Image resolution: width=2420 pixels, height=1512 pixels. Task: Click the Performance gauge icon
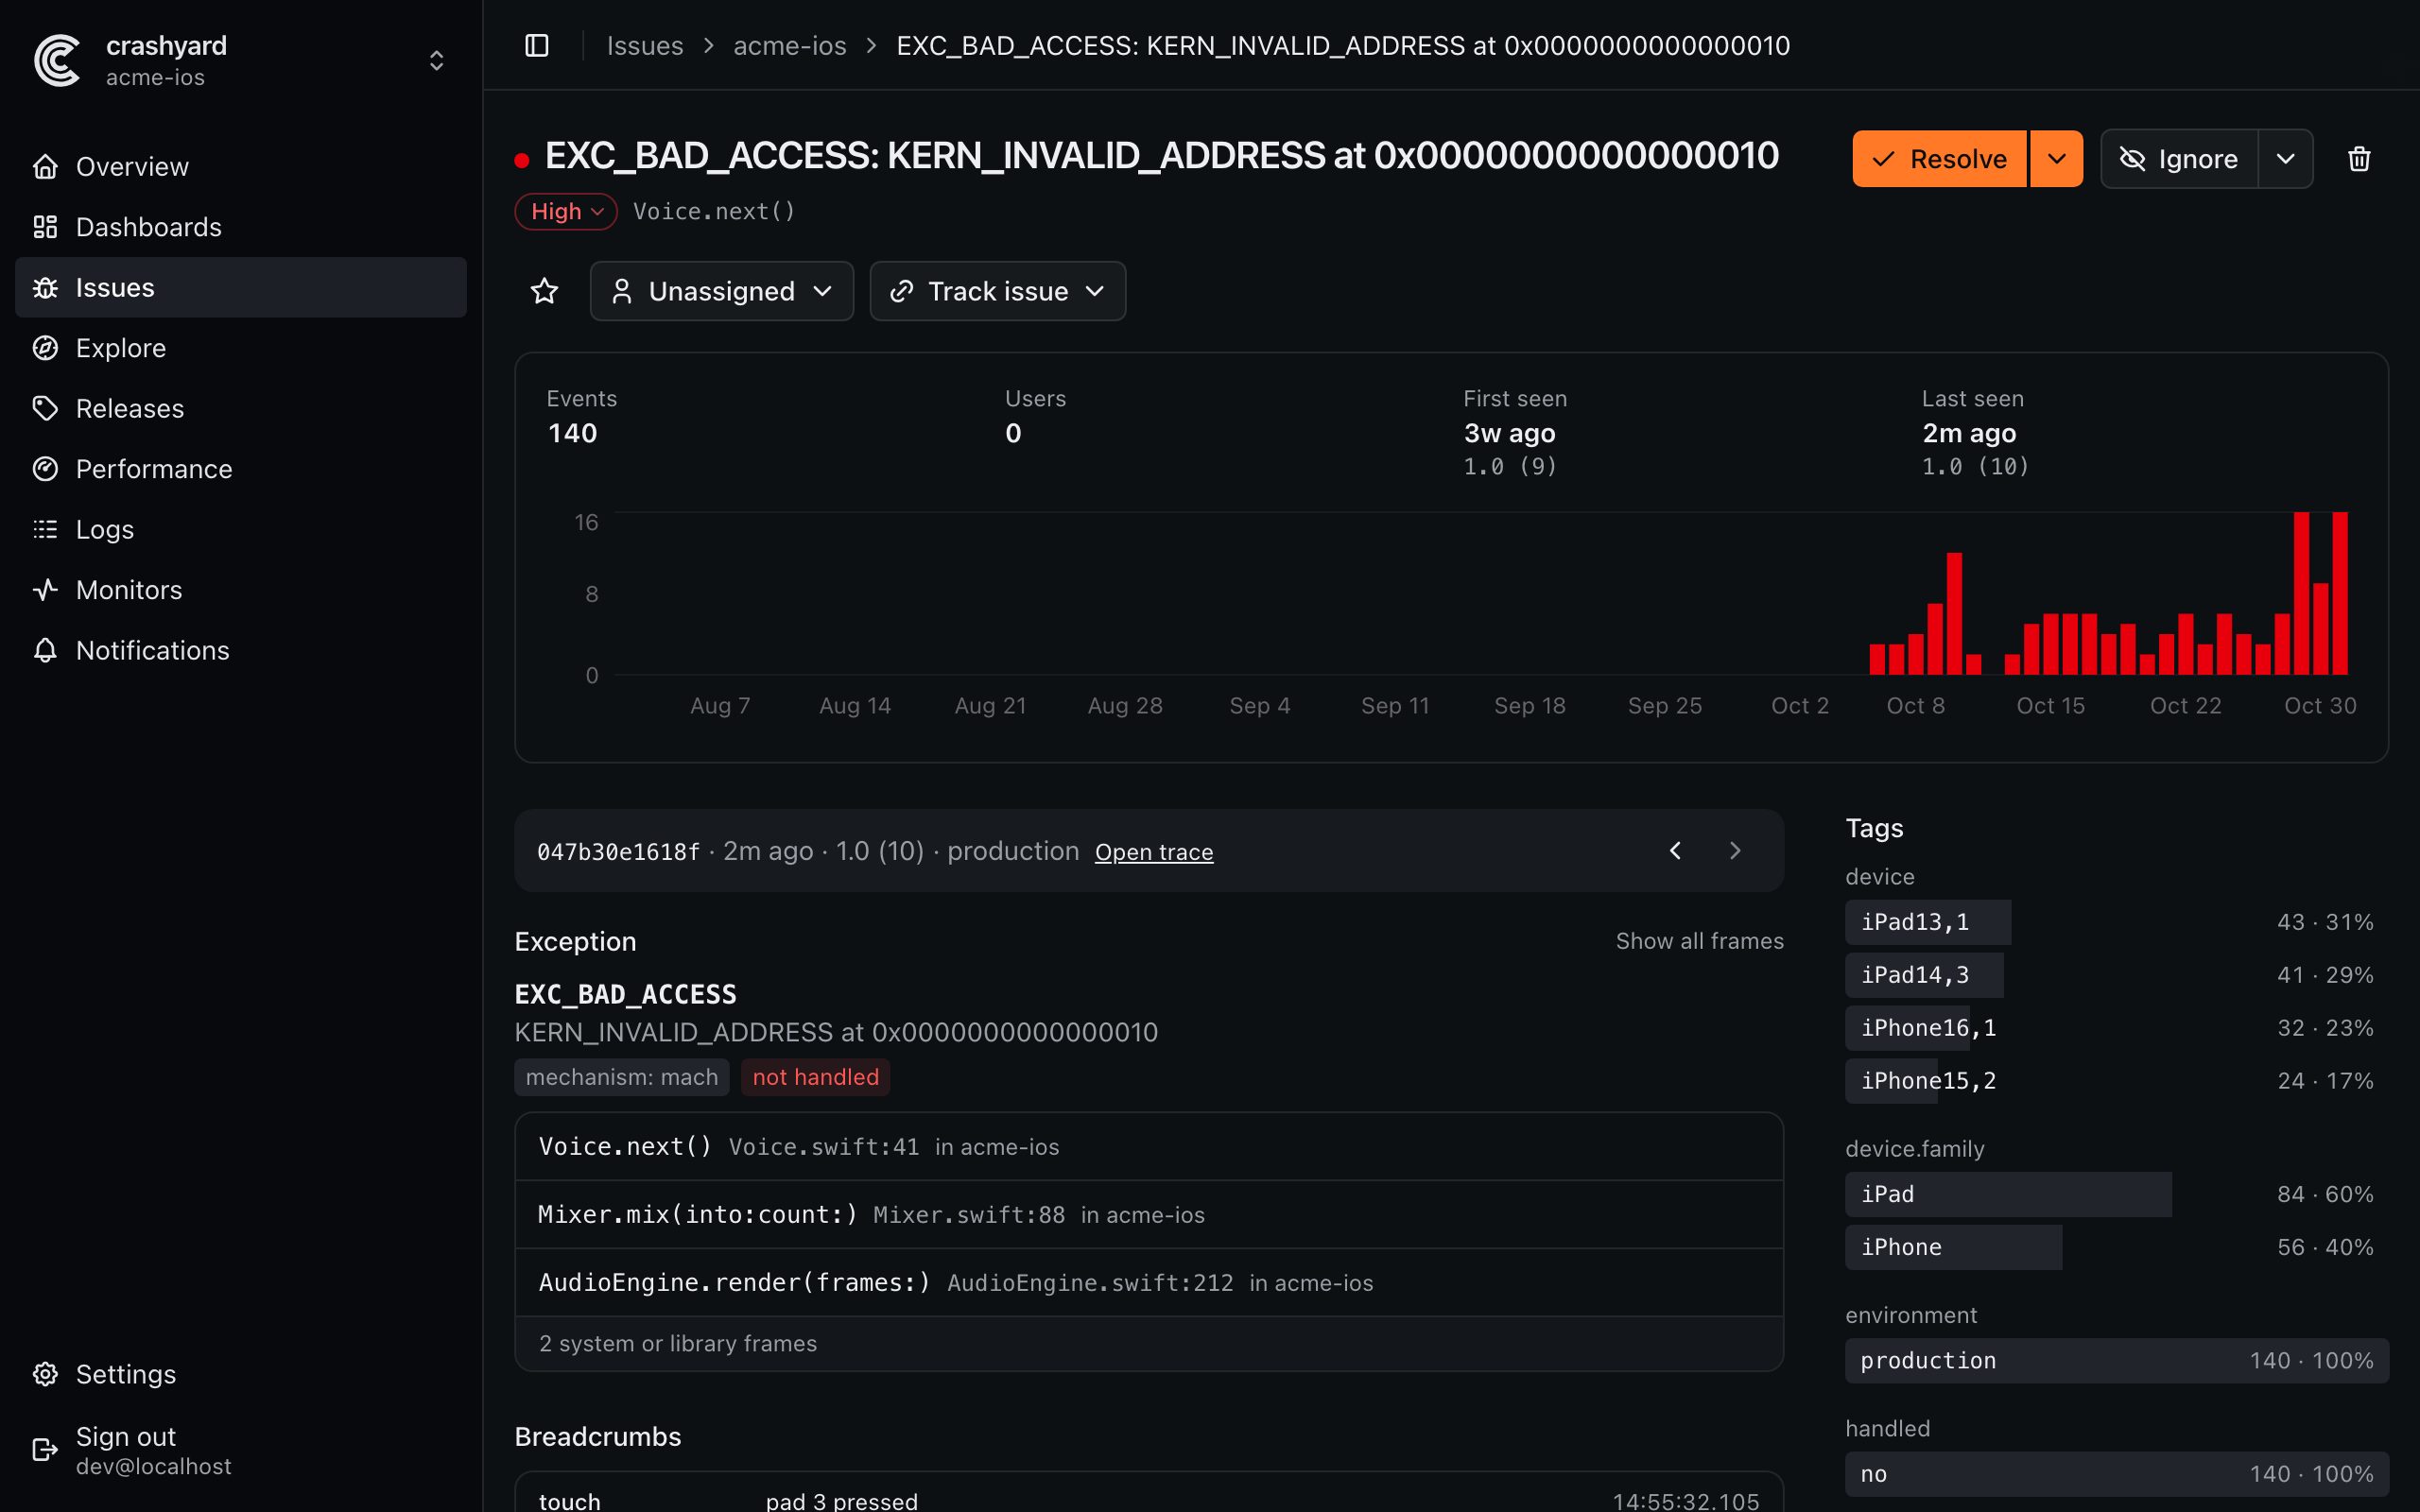(45, 469)
